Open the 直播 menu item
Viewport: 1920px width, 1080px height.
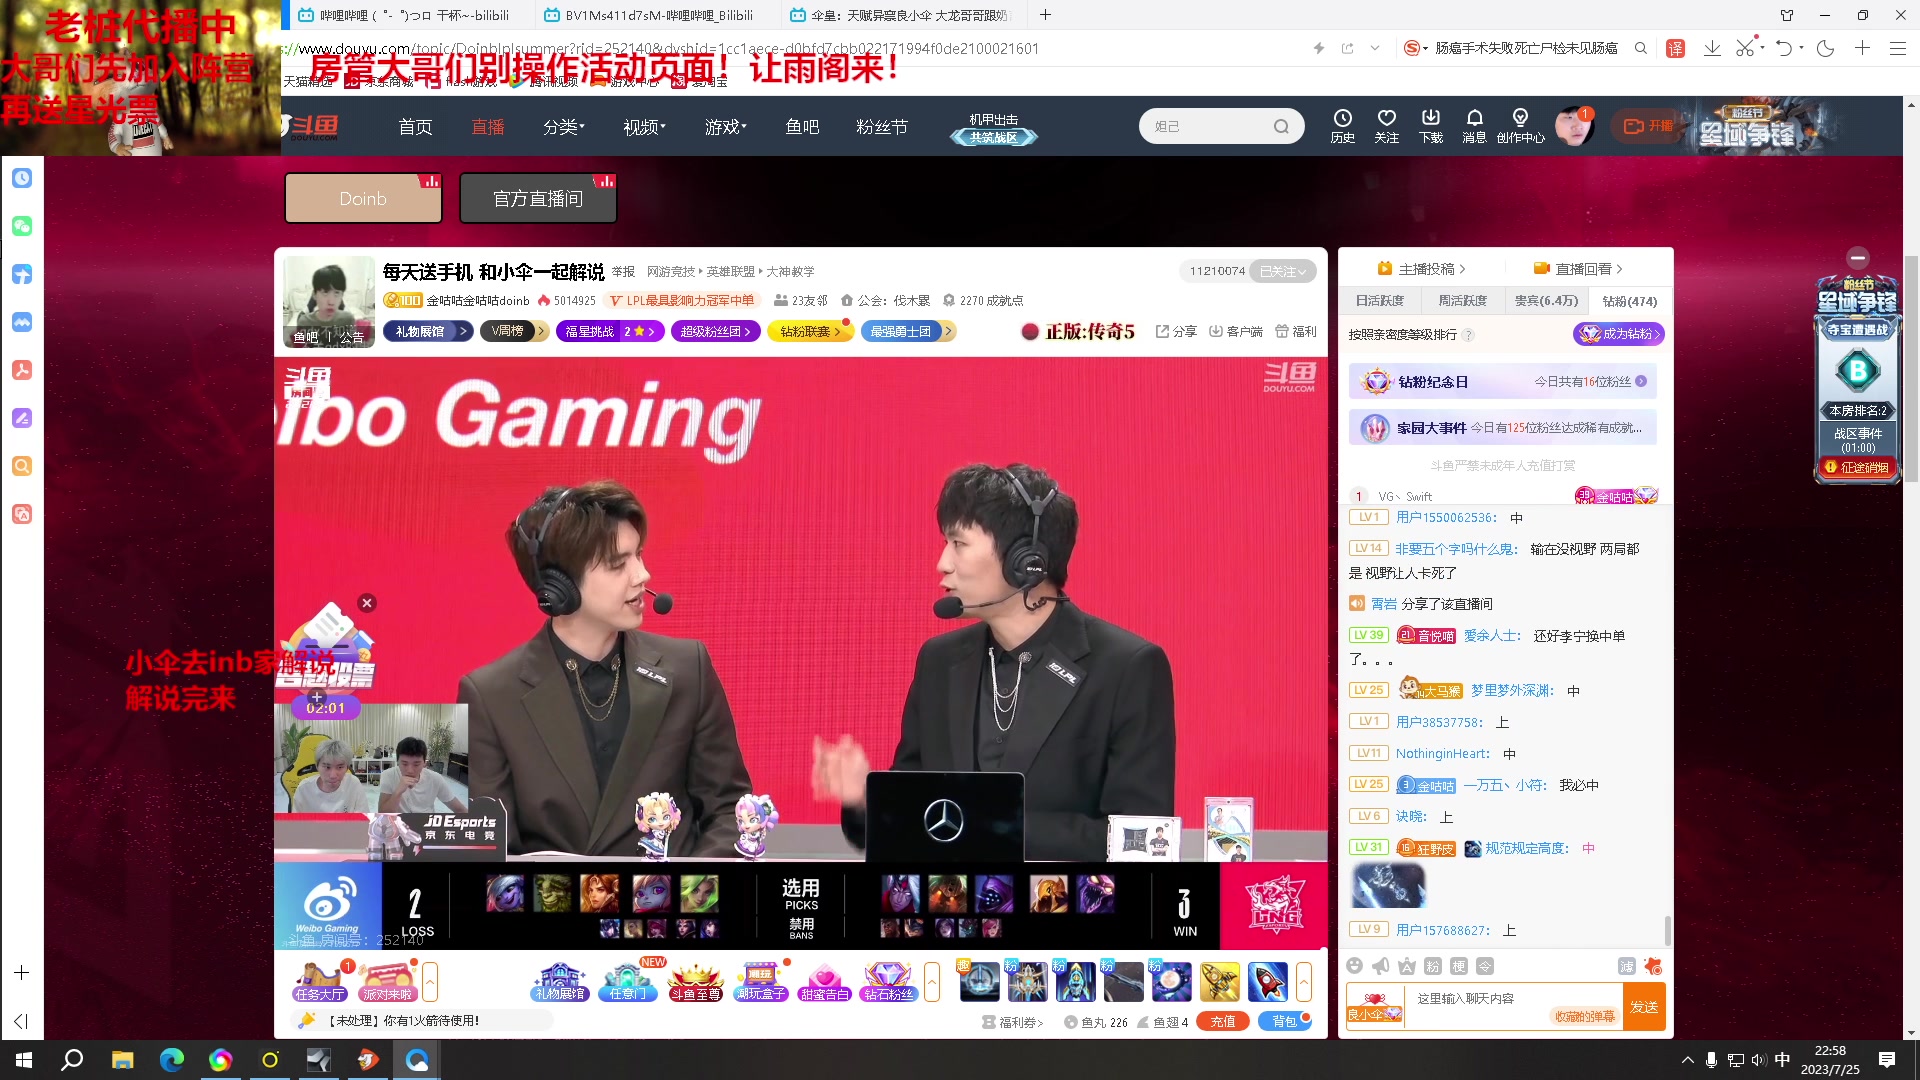point(488,127)
